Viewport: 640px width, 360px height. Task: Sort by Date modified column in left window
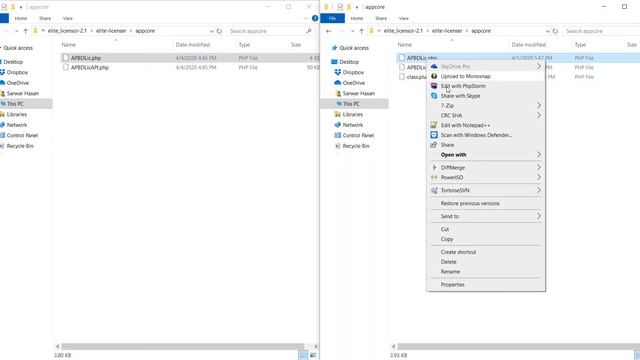tap(193, 45)
